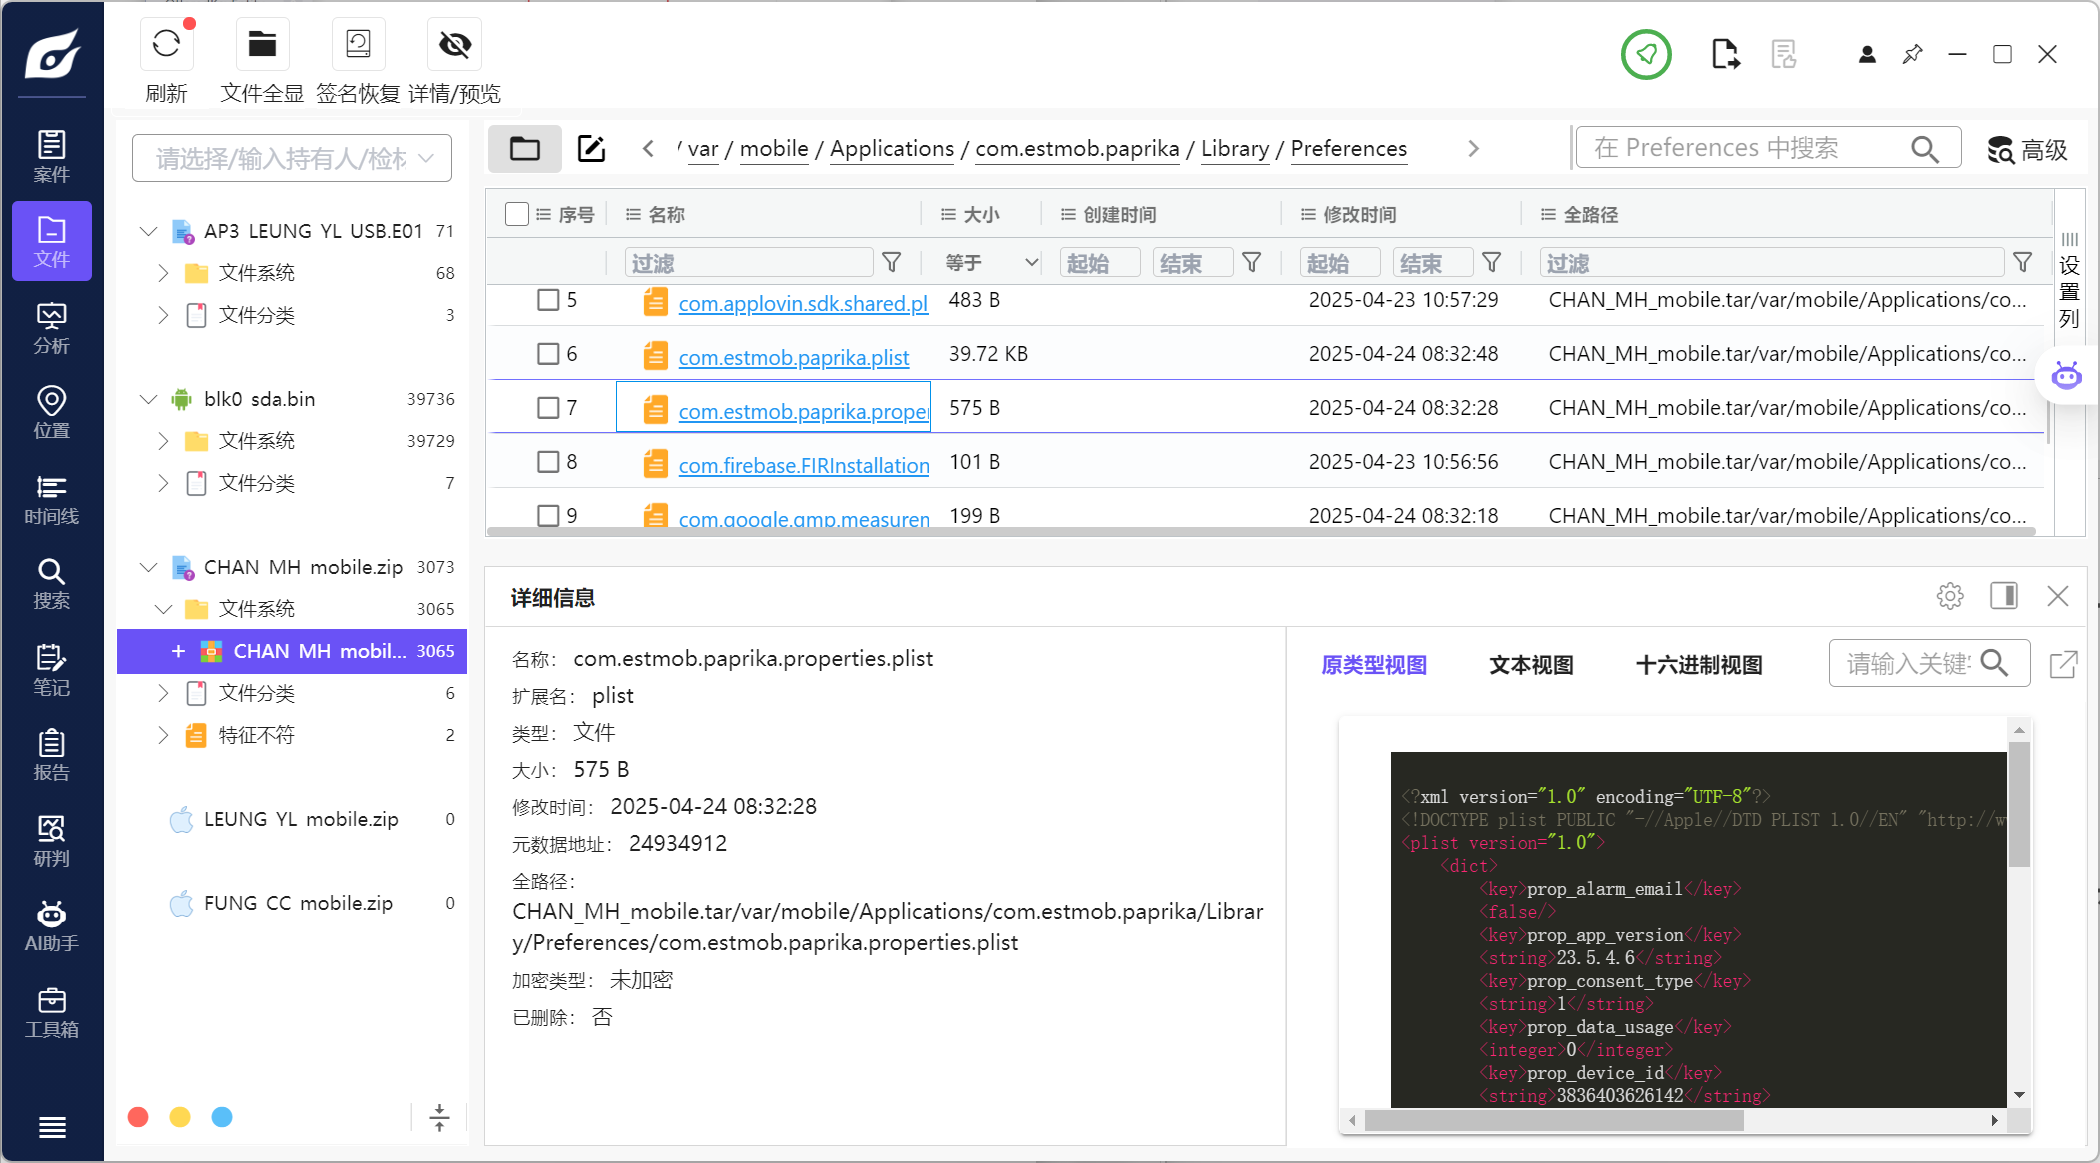Image resolution: width=2100 pixels, height=1163 pixels.
Task: Toggle the select-all header checkbox
Action: point(517,214)
